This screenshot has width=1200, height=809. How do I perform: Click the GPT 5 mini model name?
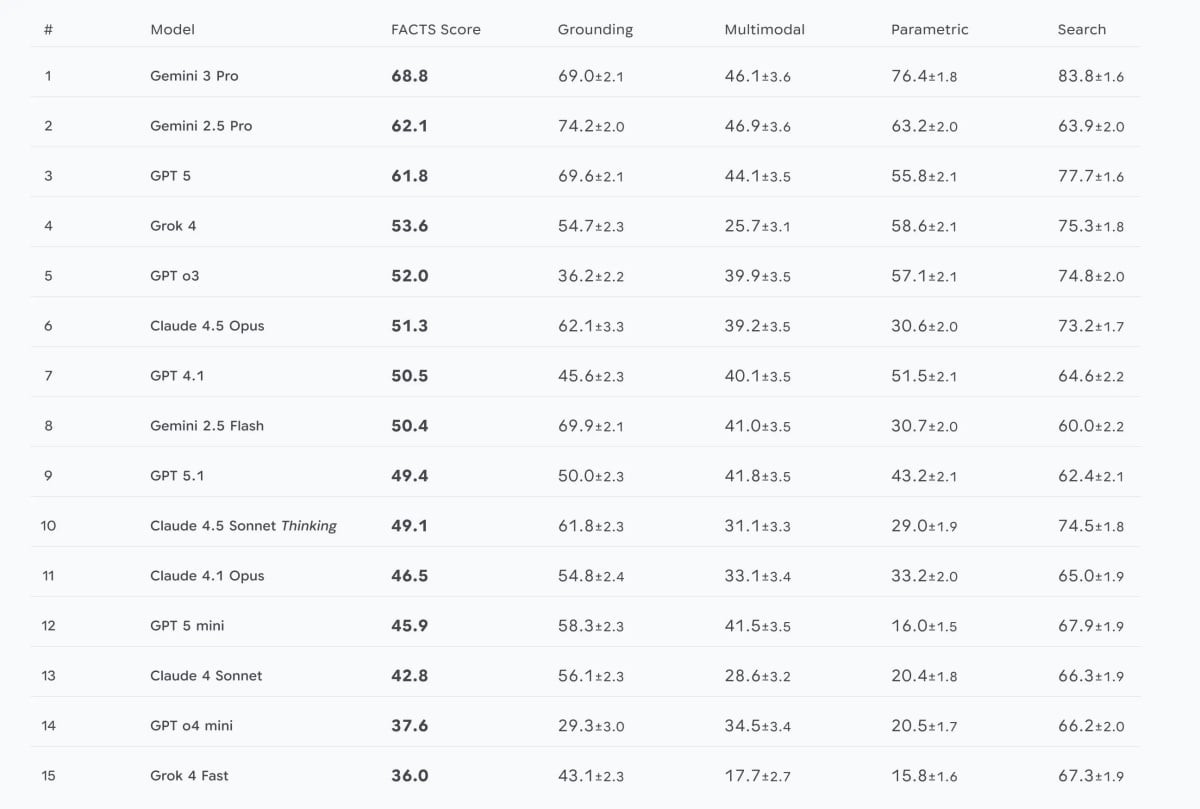[x=187, y=626]
